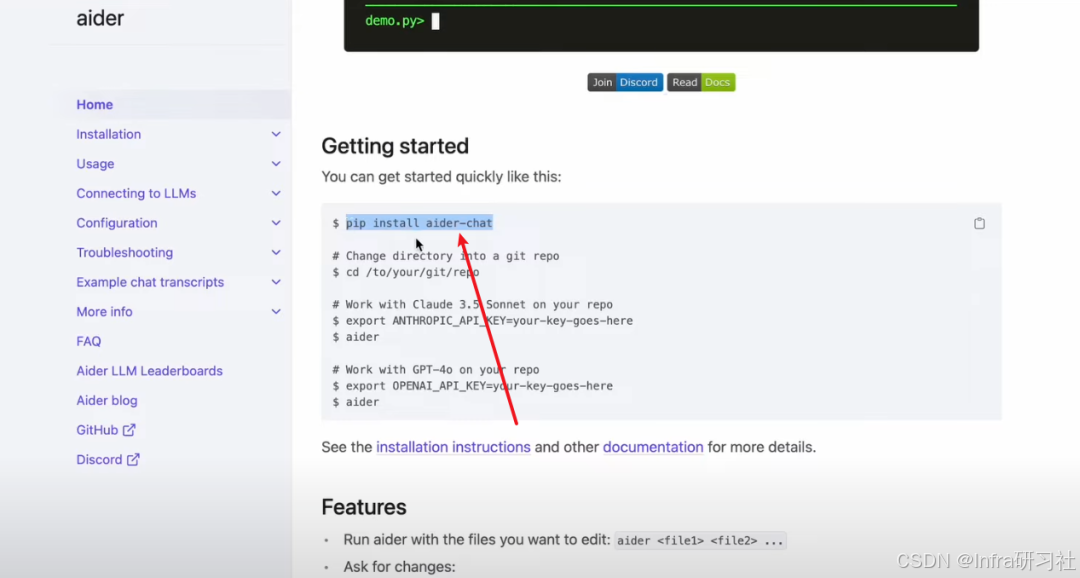The image size is (1080, 578).
Task: Click '# Change directory into a git repo' comment
Action: coord(446,256)
